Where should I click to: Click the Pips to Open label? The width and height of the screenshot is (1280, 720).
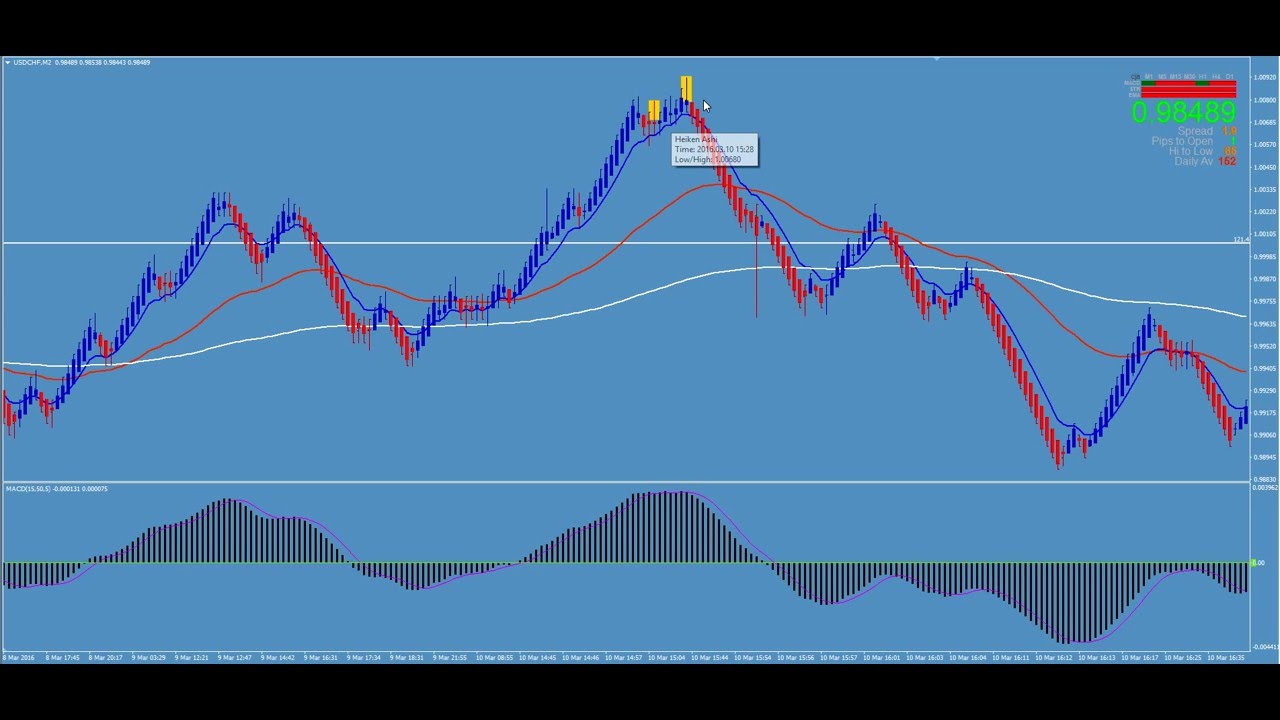pyautogui.click(x=1182, y=141)
